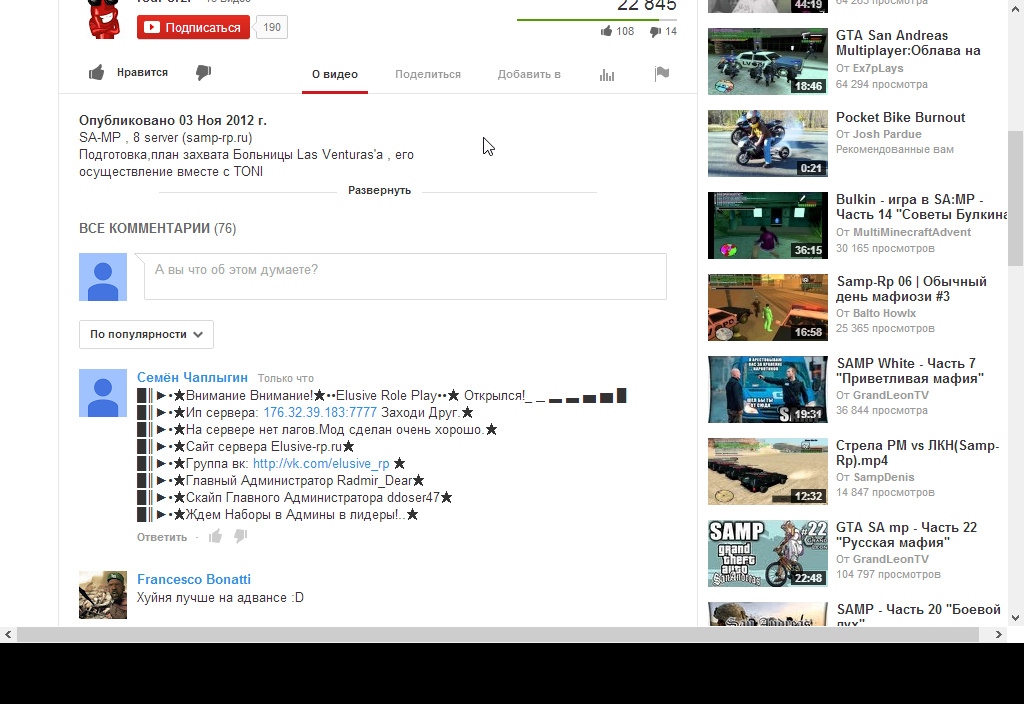Reply to comment via Ответить

(162, 537)
